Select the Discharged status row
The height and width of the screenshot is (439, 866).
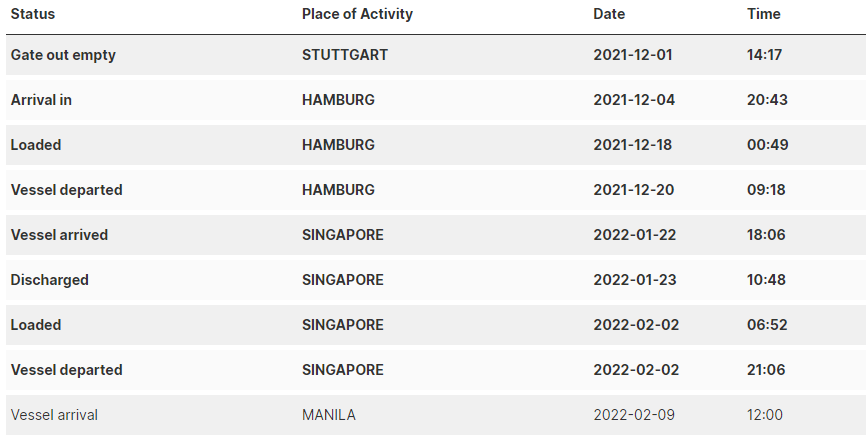click(436, 280)
